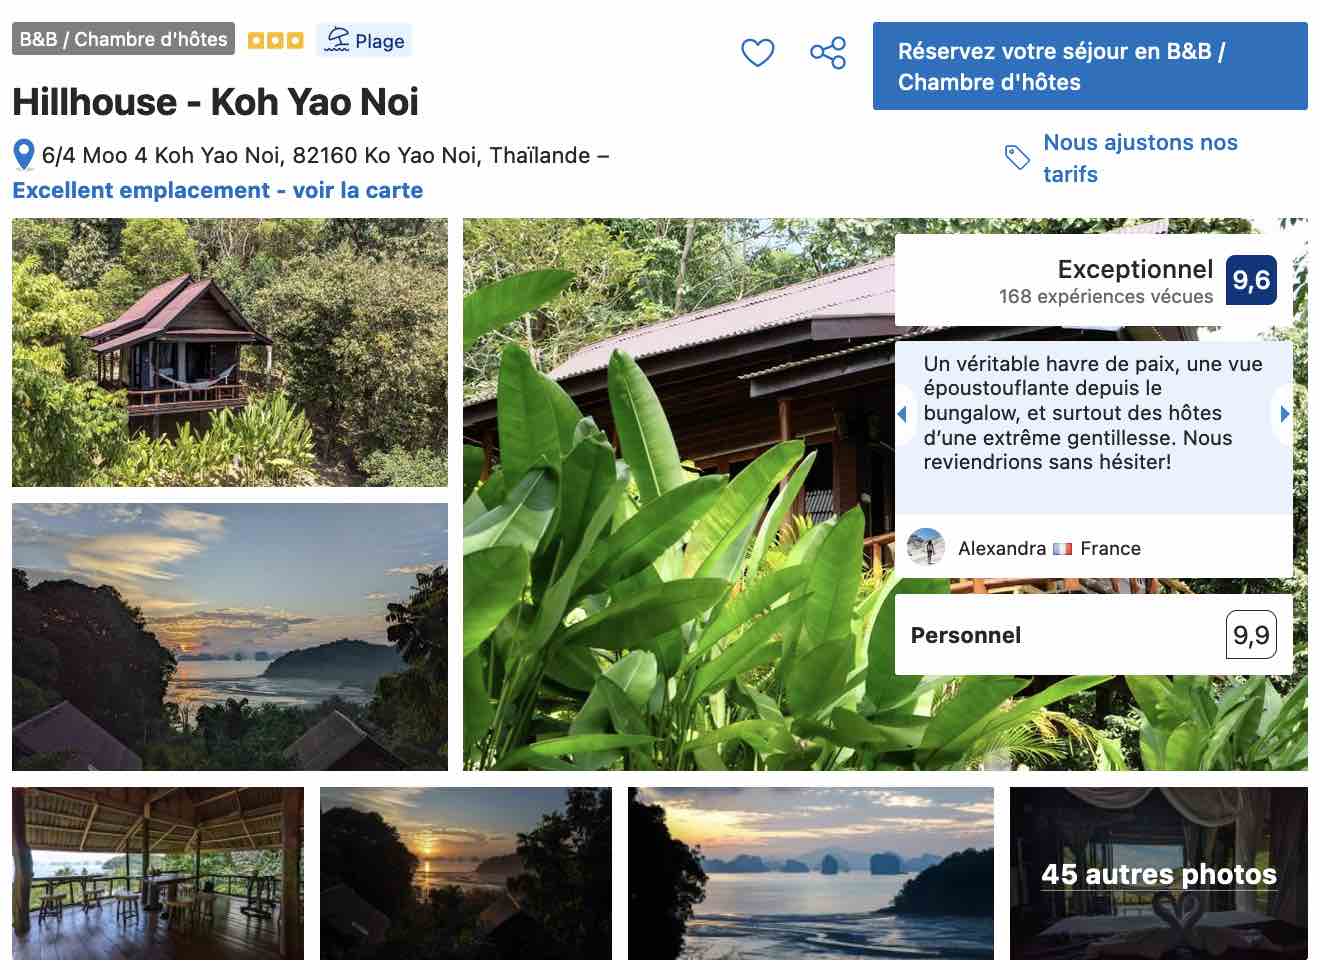
Task: Open the hillside bungalow photo
Action: coord(230,352)
